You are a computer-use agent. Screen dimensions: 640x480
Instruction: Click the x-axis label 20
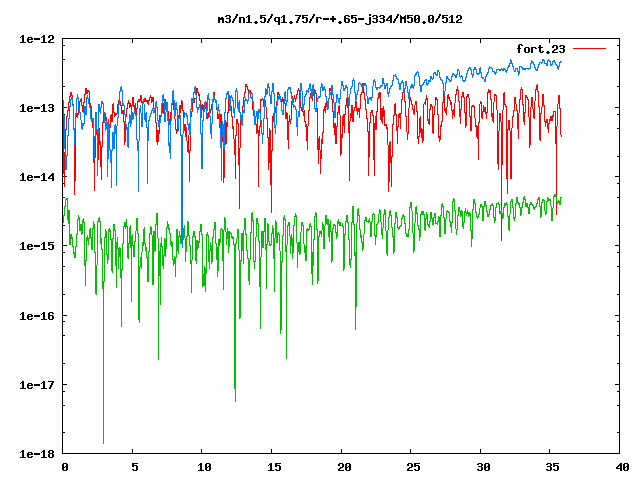point(344,467)
